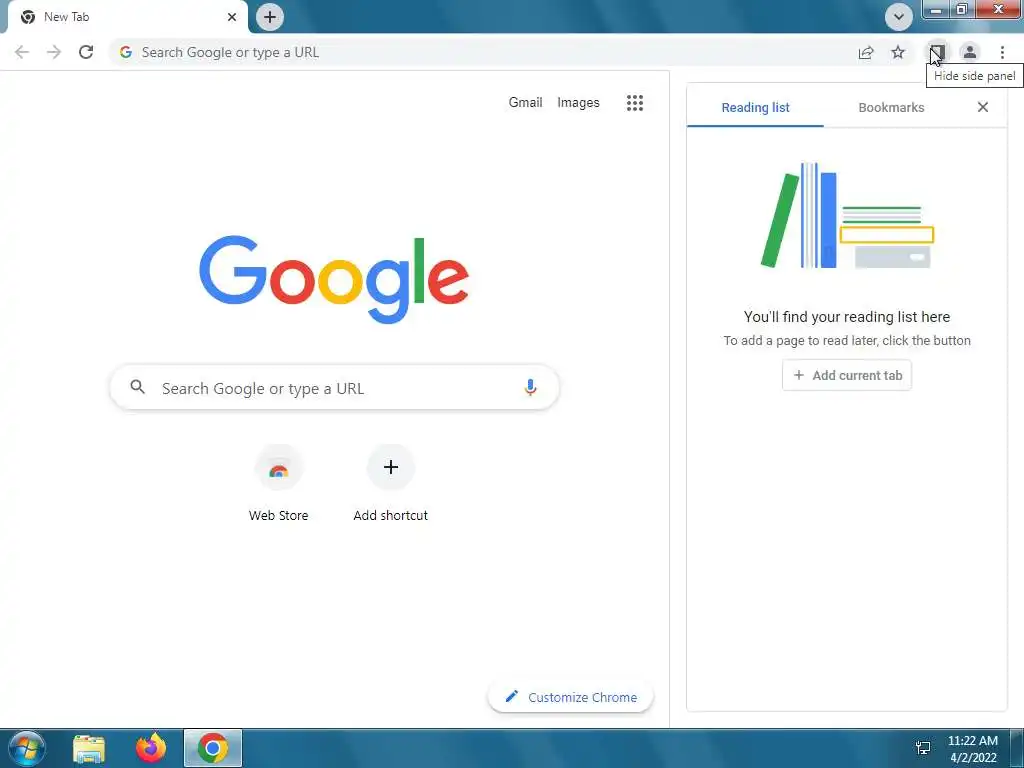The width and height of the screenshot is (1024, 768).
Task: Close the side panel with the X
Action: 983,107
